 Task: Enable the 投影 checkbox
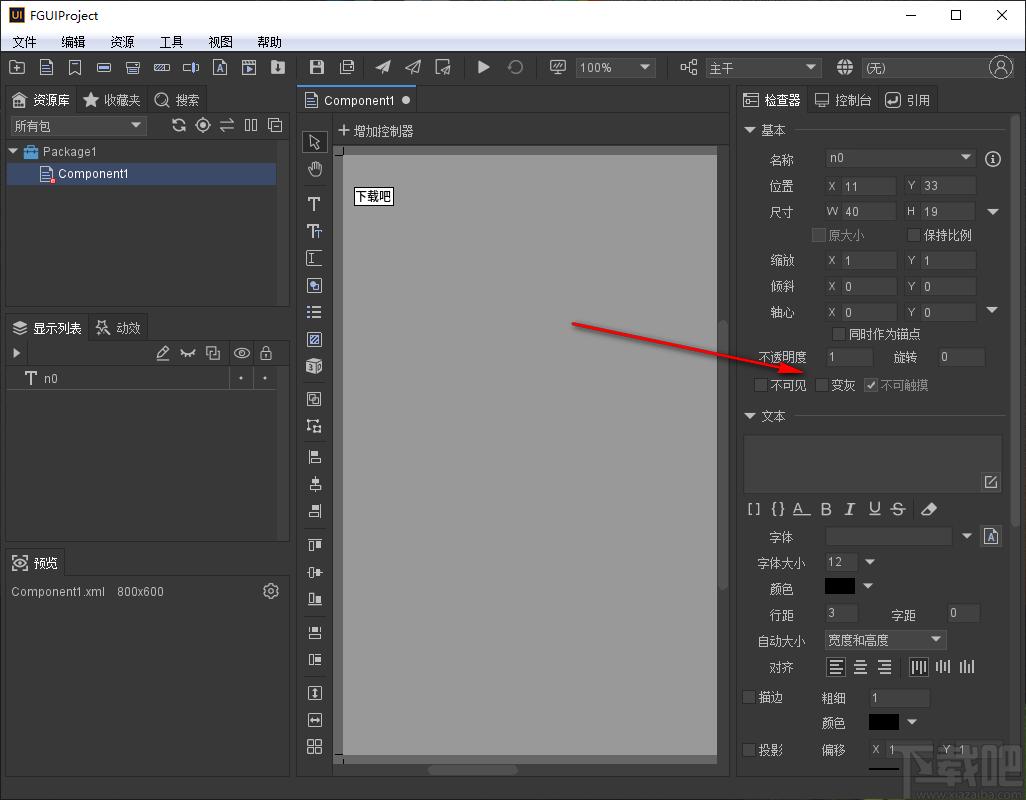749,750
